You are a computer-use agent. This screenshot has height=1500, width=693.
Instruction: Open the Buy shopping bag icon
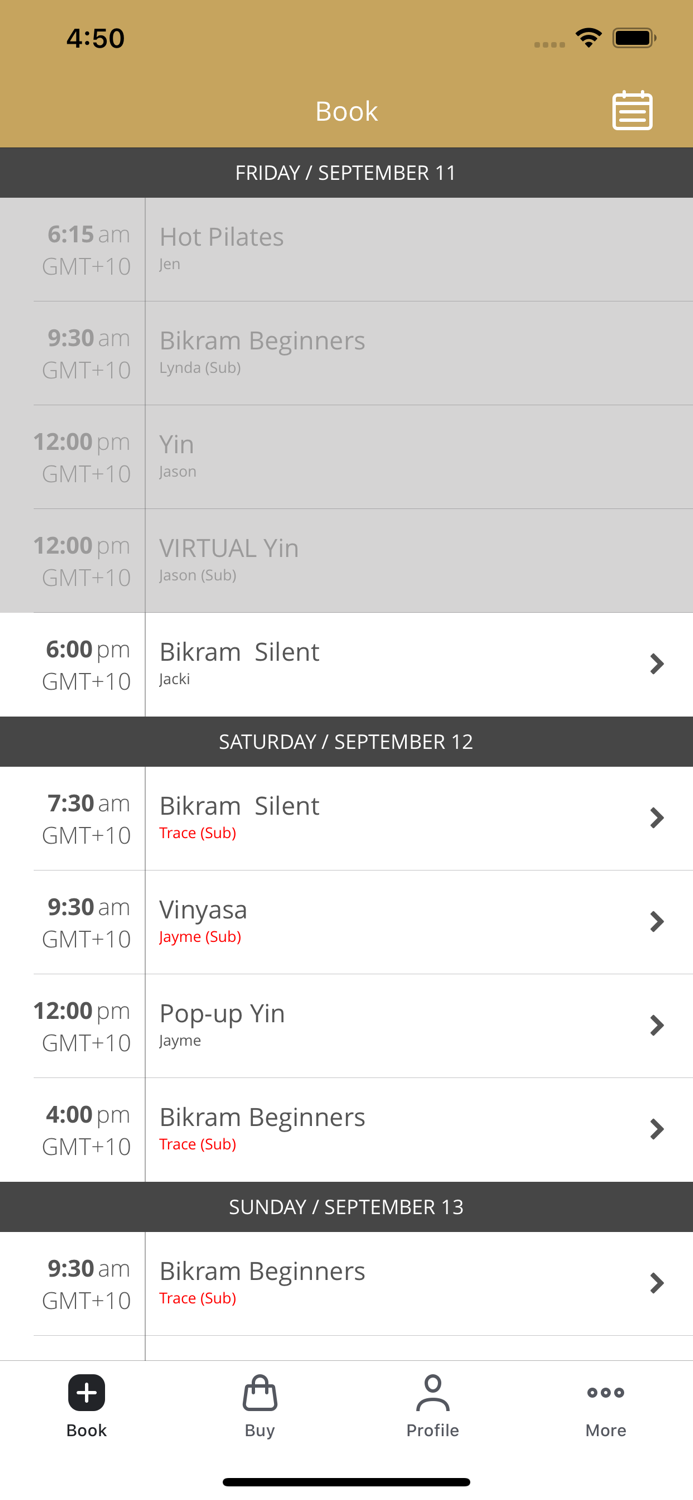coord(260,1392)
